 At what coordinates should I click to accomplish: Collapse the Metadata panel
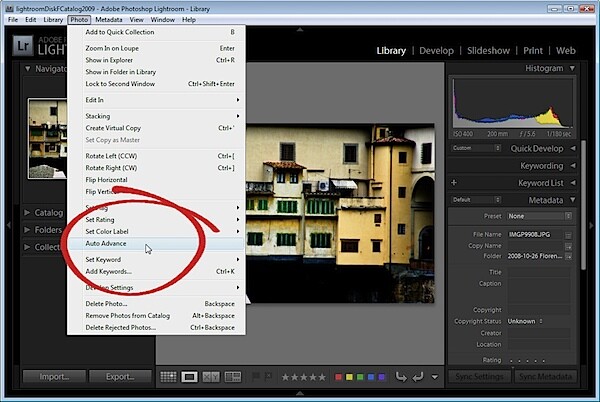coord(572,200)
